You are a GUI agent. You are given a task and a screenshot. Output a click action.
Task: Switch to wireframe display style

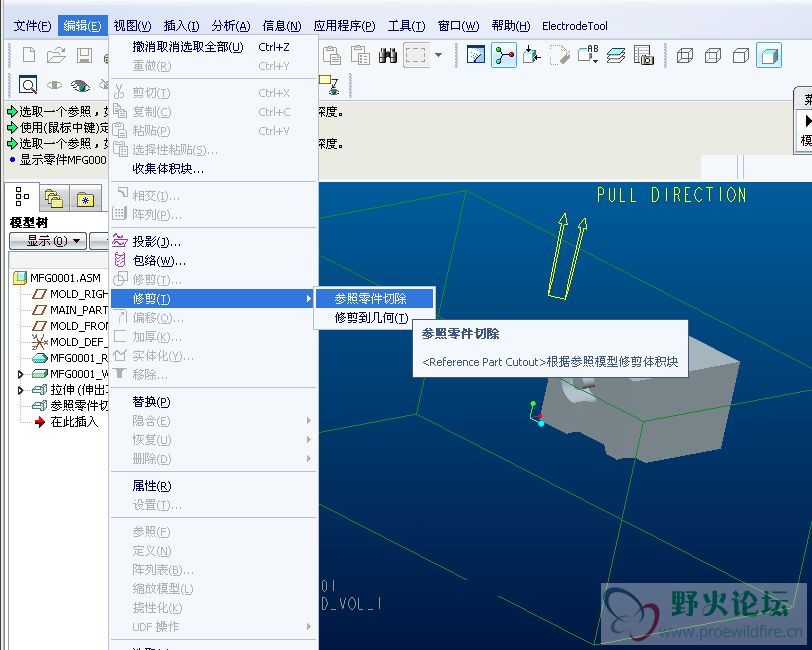685,55
